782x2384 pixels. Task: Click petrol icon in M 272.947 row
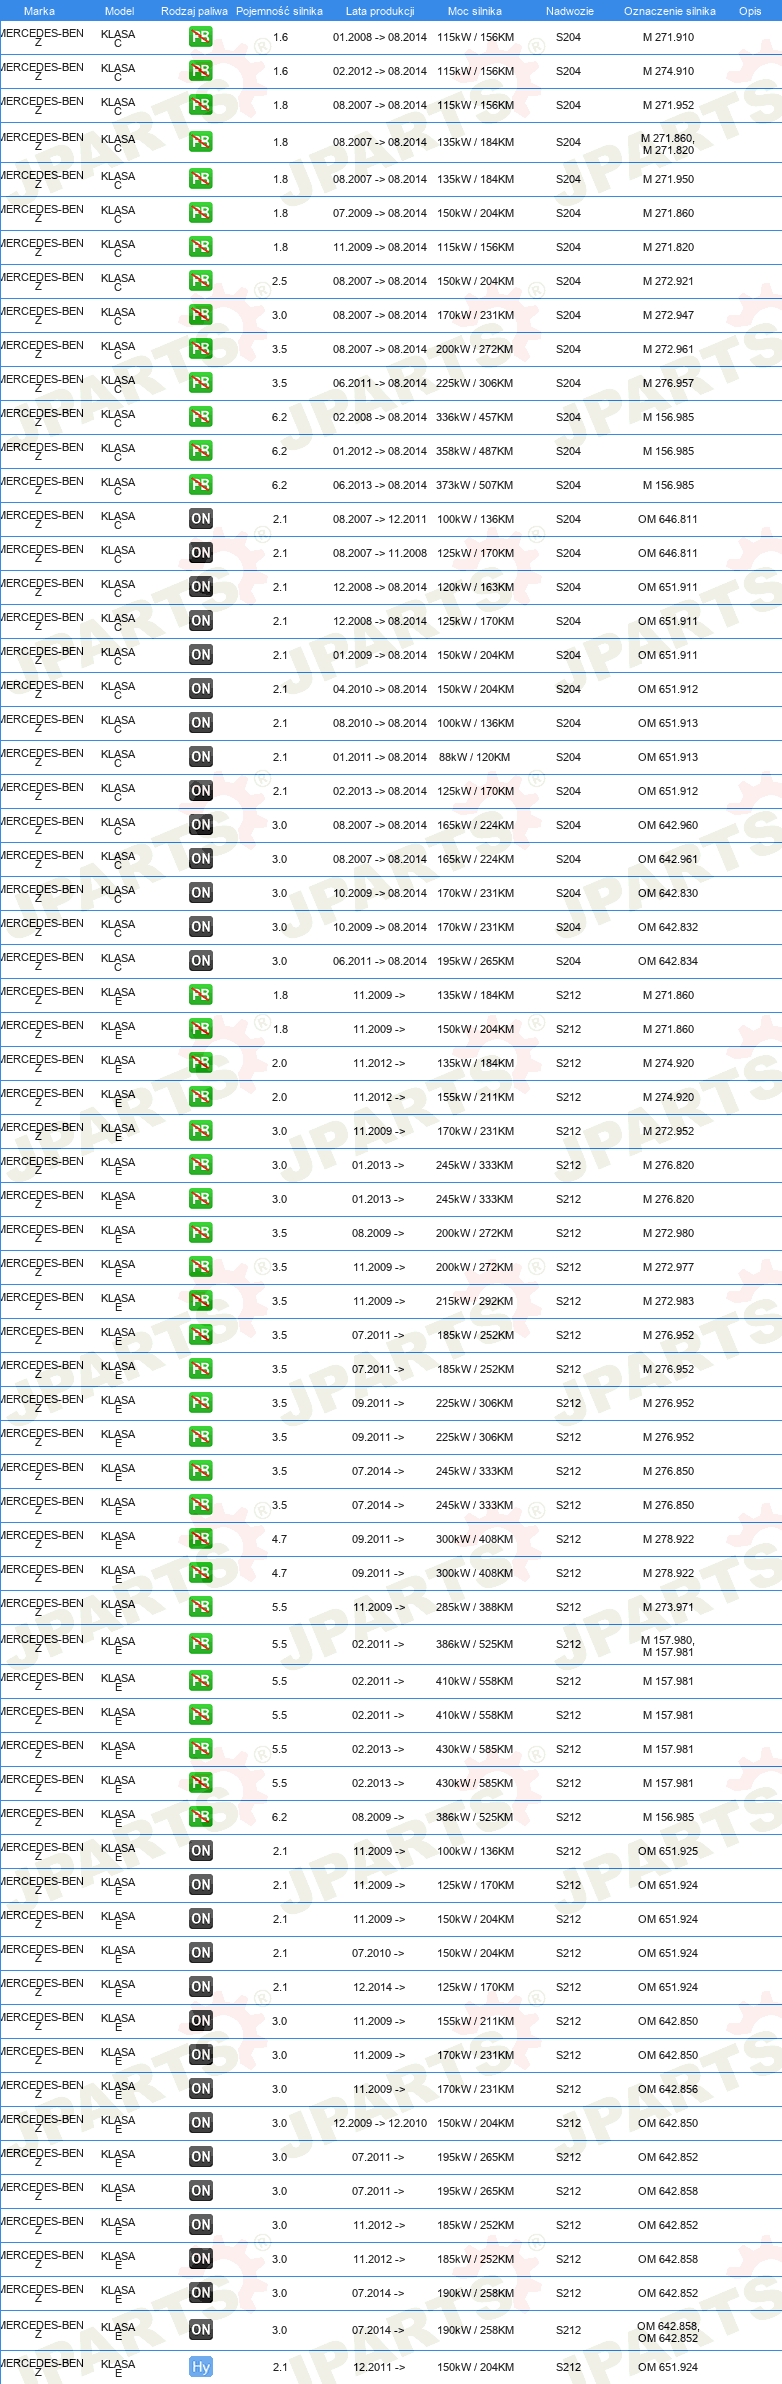(201, 315)
